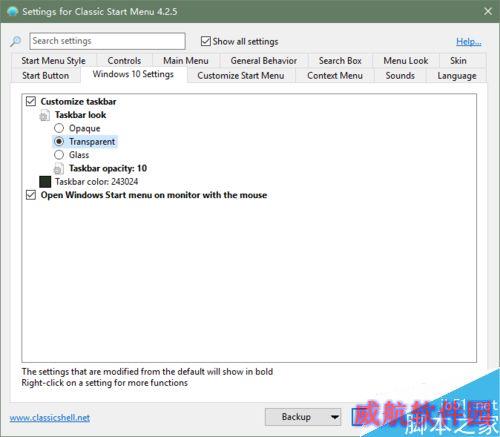The width and height of the screenshot is (500, 437).
Task: Open the Customize Start Menu tab
Action: [x=241, y=76]
